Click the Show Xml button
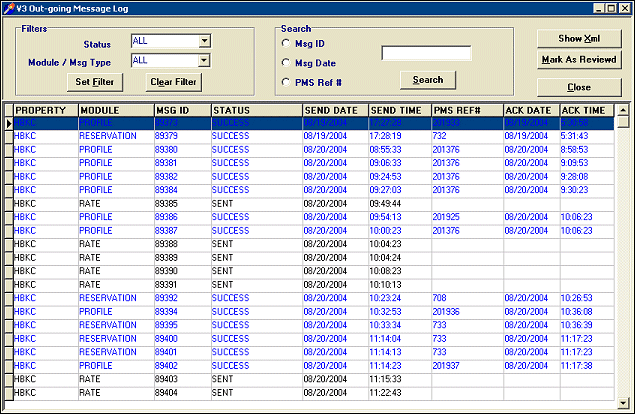 pos(579,38)
